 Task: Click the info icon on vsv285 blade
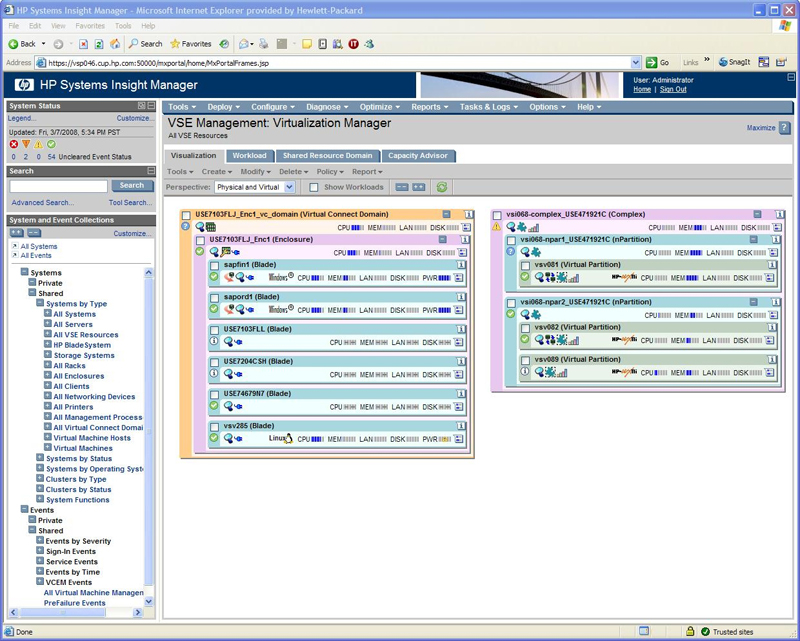pyautogui.click(x=461, y=426)
